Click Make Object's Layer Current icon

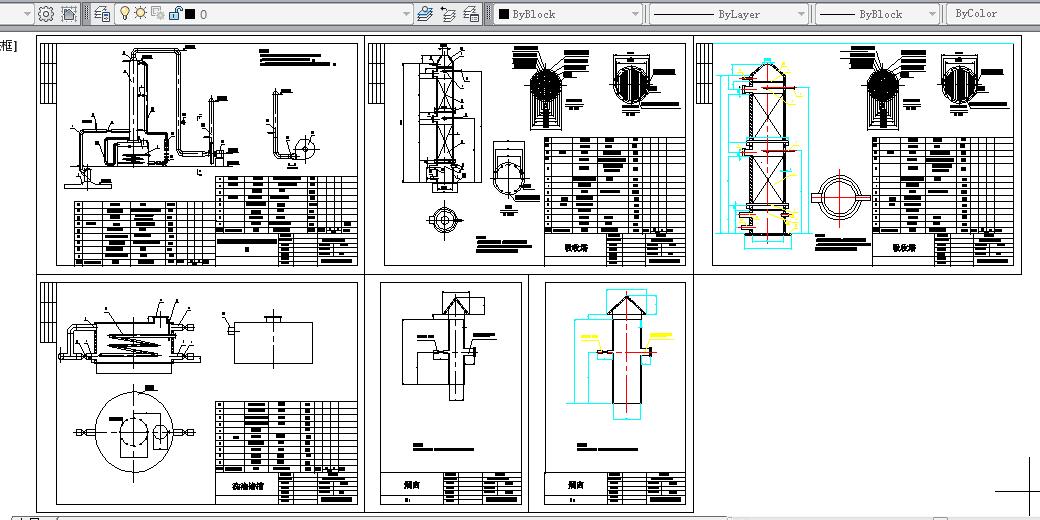[425, 13]
